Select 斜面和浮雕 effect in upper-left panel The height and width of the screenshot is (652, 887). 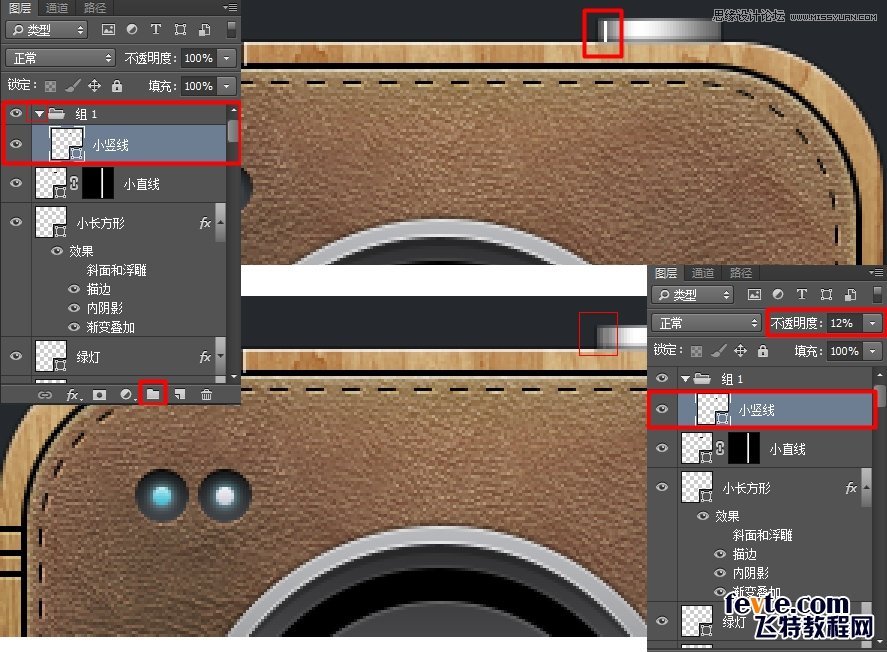pos(117,270)
